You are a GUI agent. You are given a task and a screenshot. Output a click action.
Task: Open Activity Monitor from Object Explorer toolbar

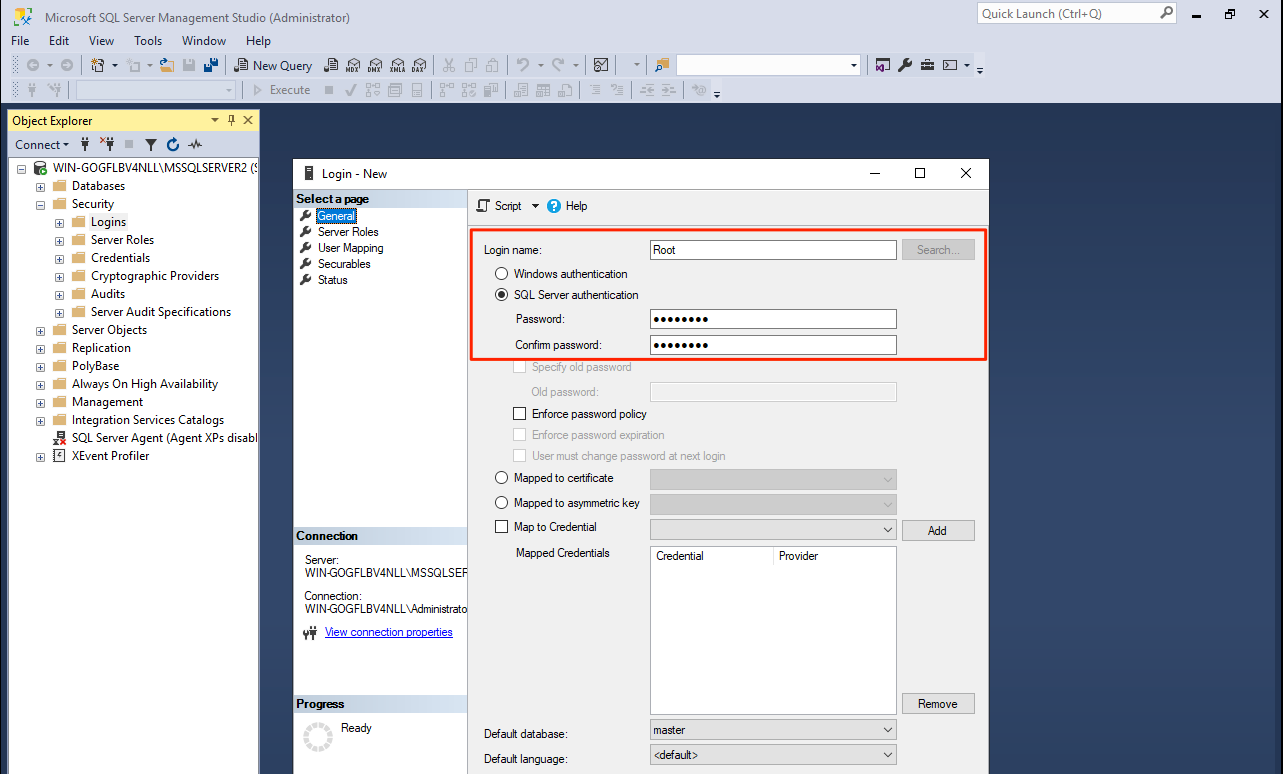coord(195,144)
